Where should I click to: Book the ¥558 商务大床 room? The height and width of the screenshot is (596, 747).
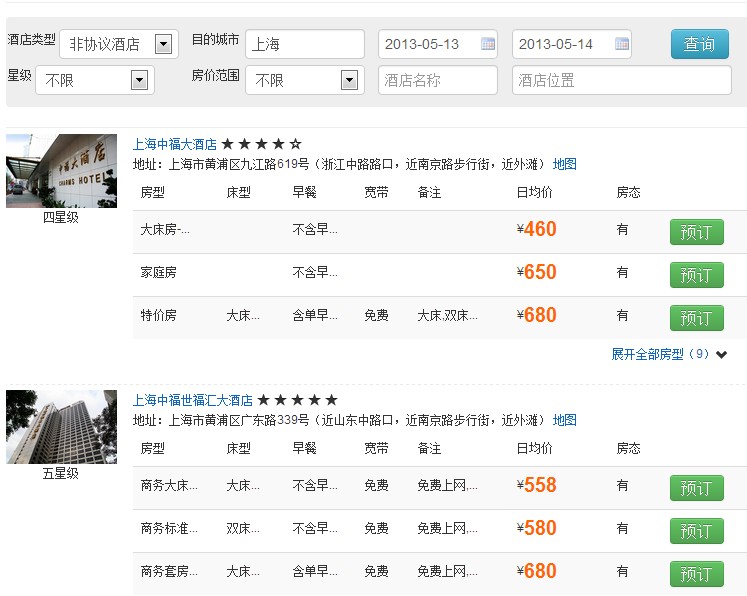click(x=696, y=488)
